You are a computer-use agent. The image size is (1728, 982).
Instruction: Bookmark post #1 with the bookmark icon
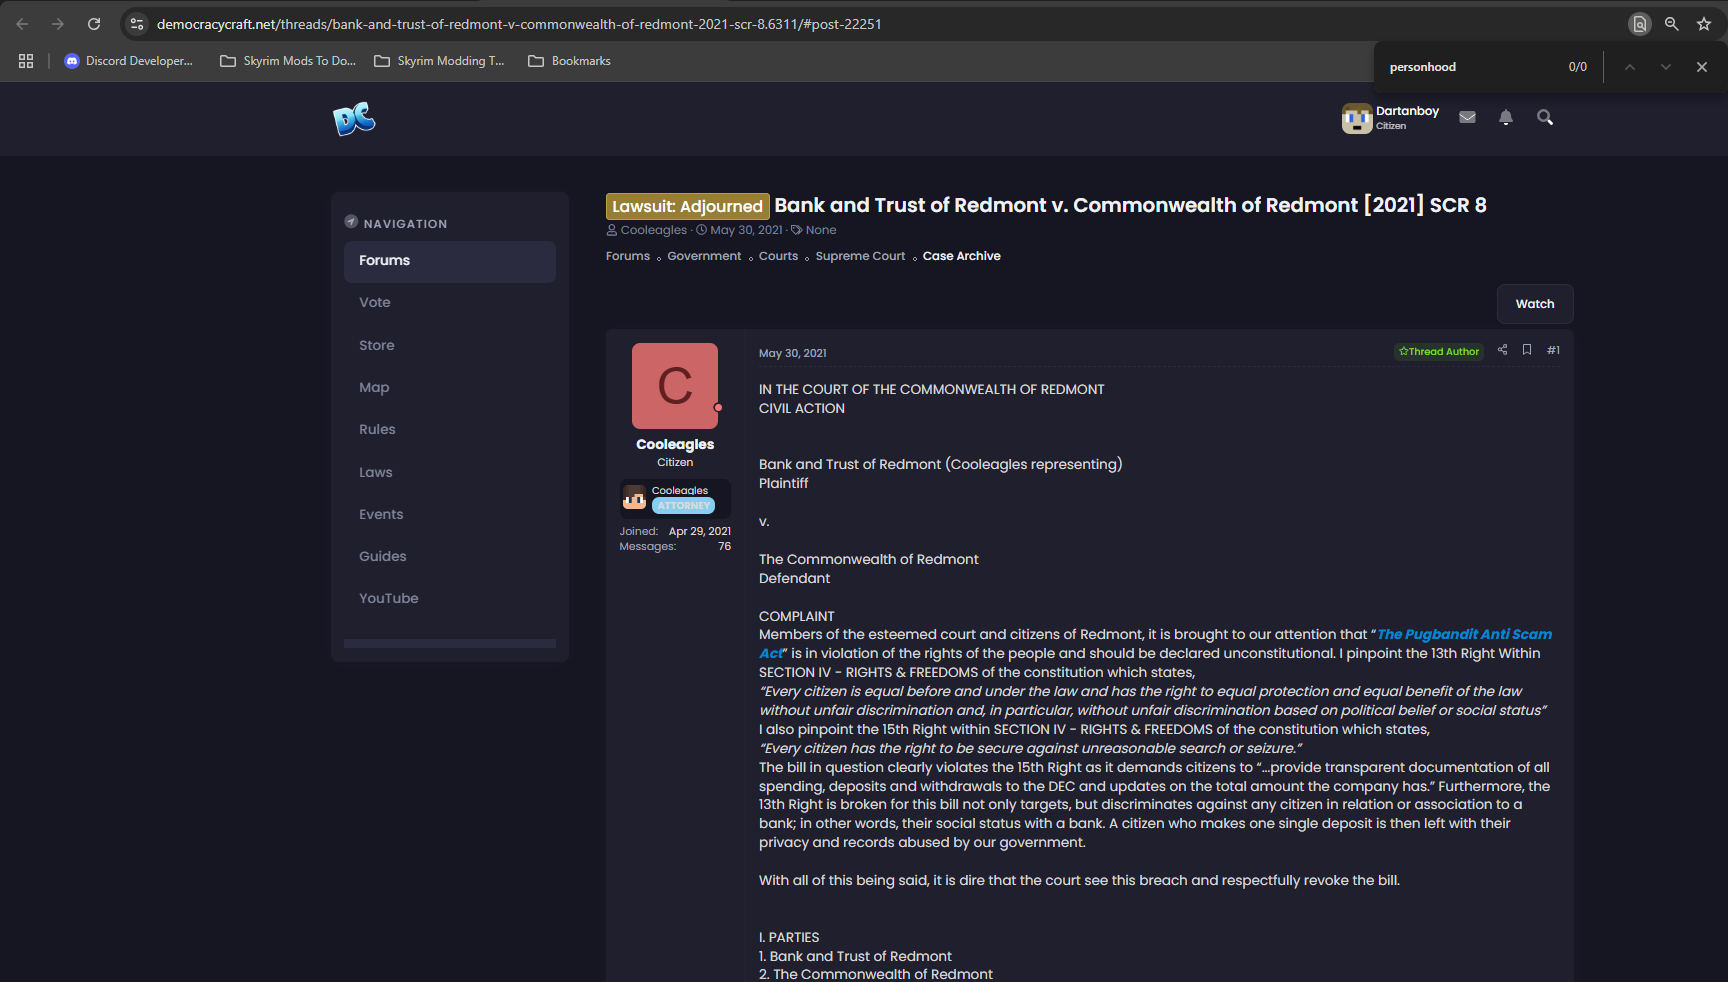1527,350
